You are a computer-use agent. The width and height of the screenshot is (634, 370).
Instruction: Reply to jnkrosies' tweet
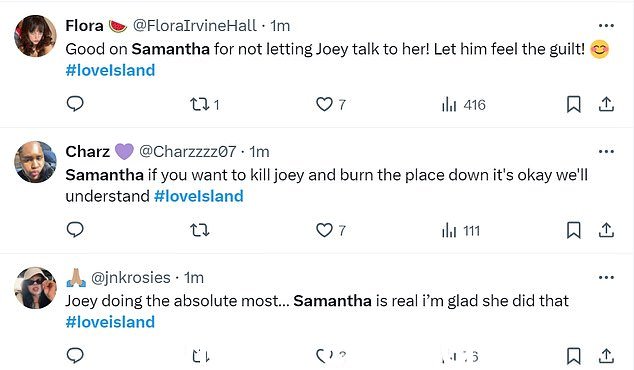[75, 355]
